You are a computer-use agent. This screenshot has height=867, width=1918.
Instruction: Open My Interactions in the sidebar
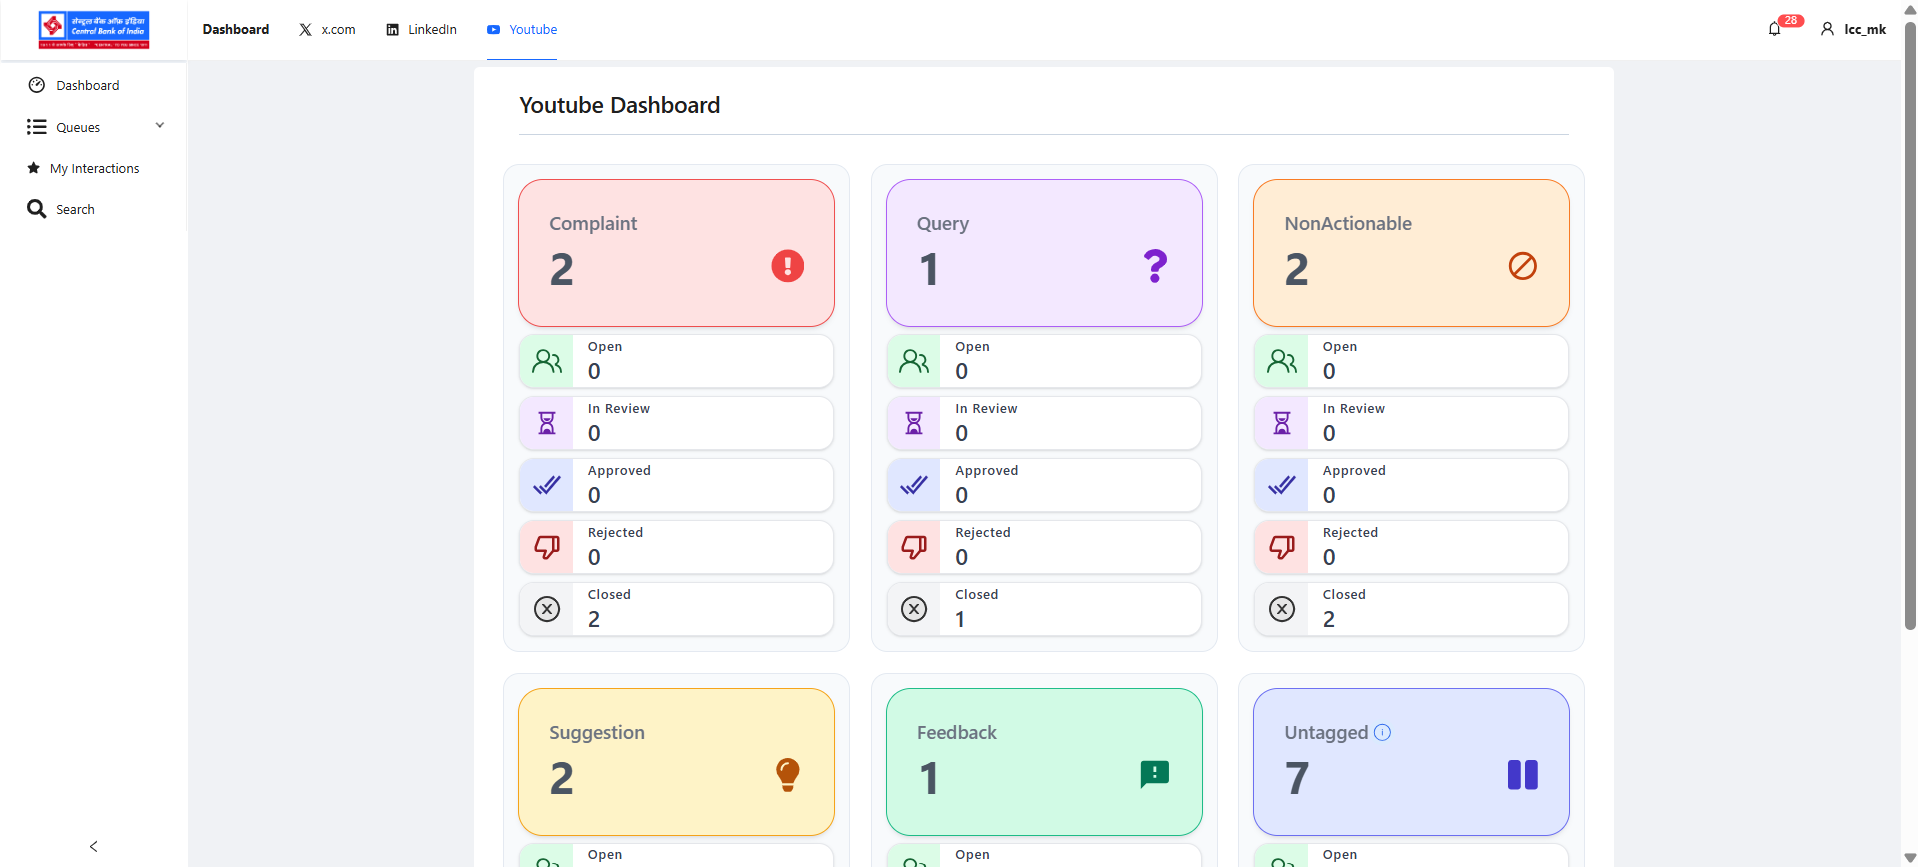click(x=93, y=168)
